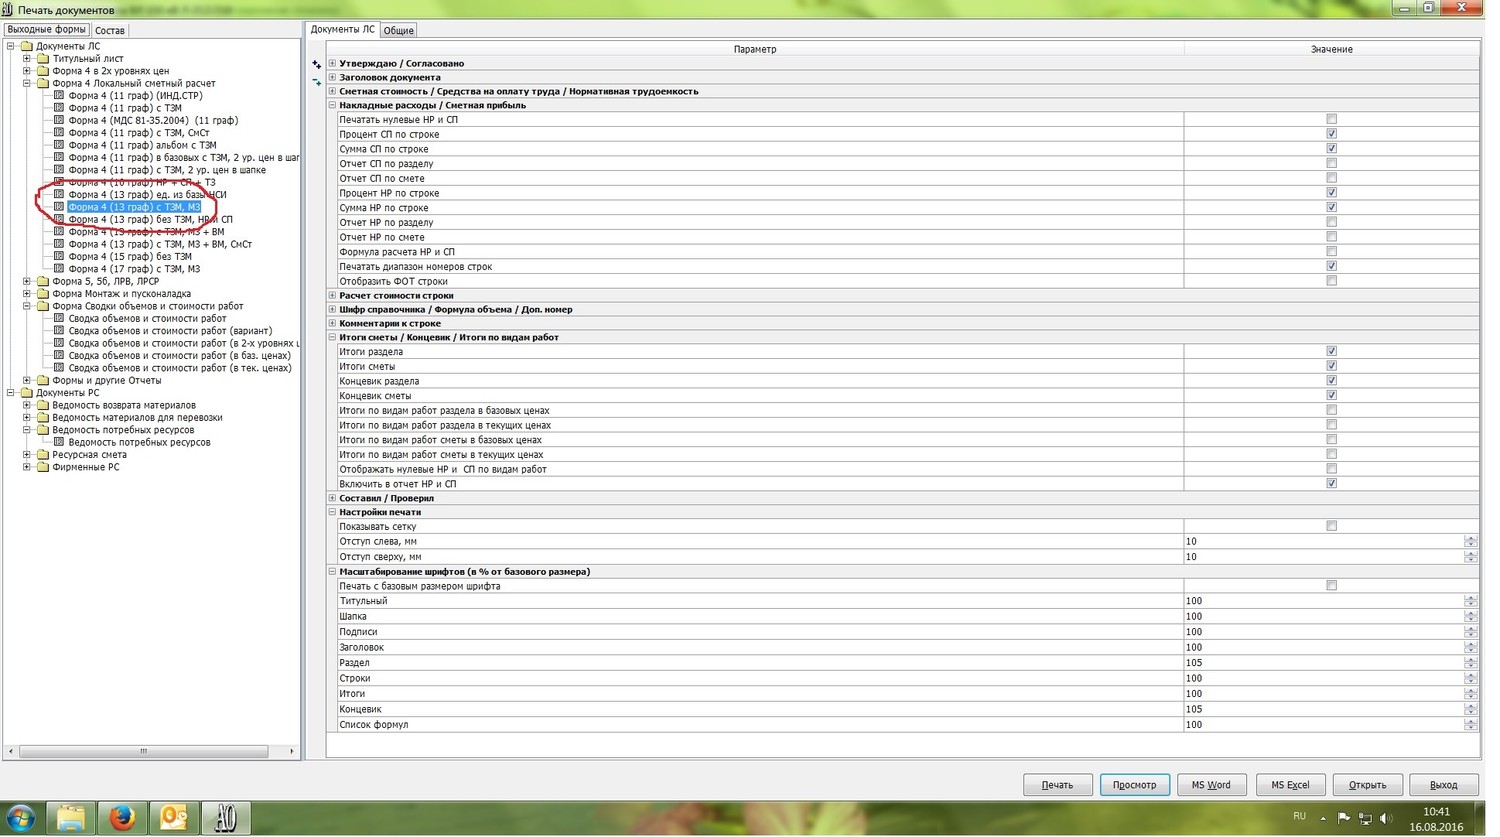
Task: Click the left arrow of the tree horizontal scrollbar
Action: [x=10, y=752]
